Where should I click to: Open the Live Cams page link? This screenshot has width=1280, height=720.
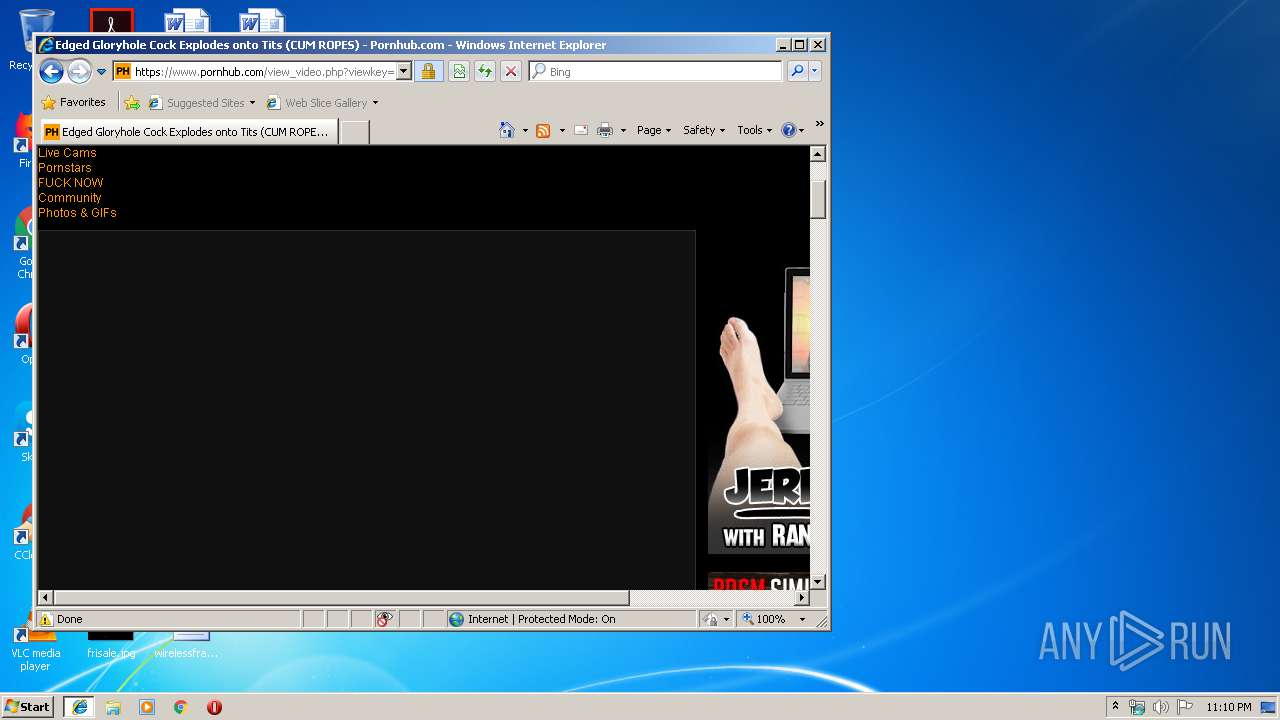click(x=67, y=153)
